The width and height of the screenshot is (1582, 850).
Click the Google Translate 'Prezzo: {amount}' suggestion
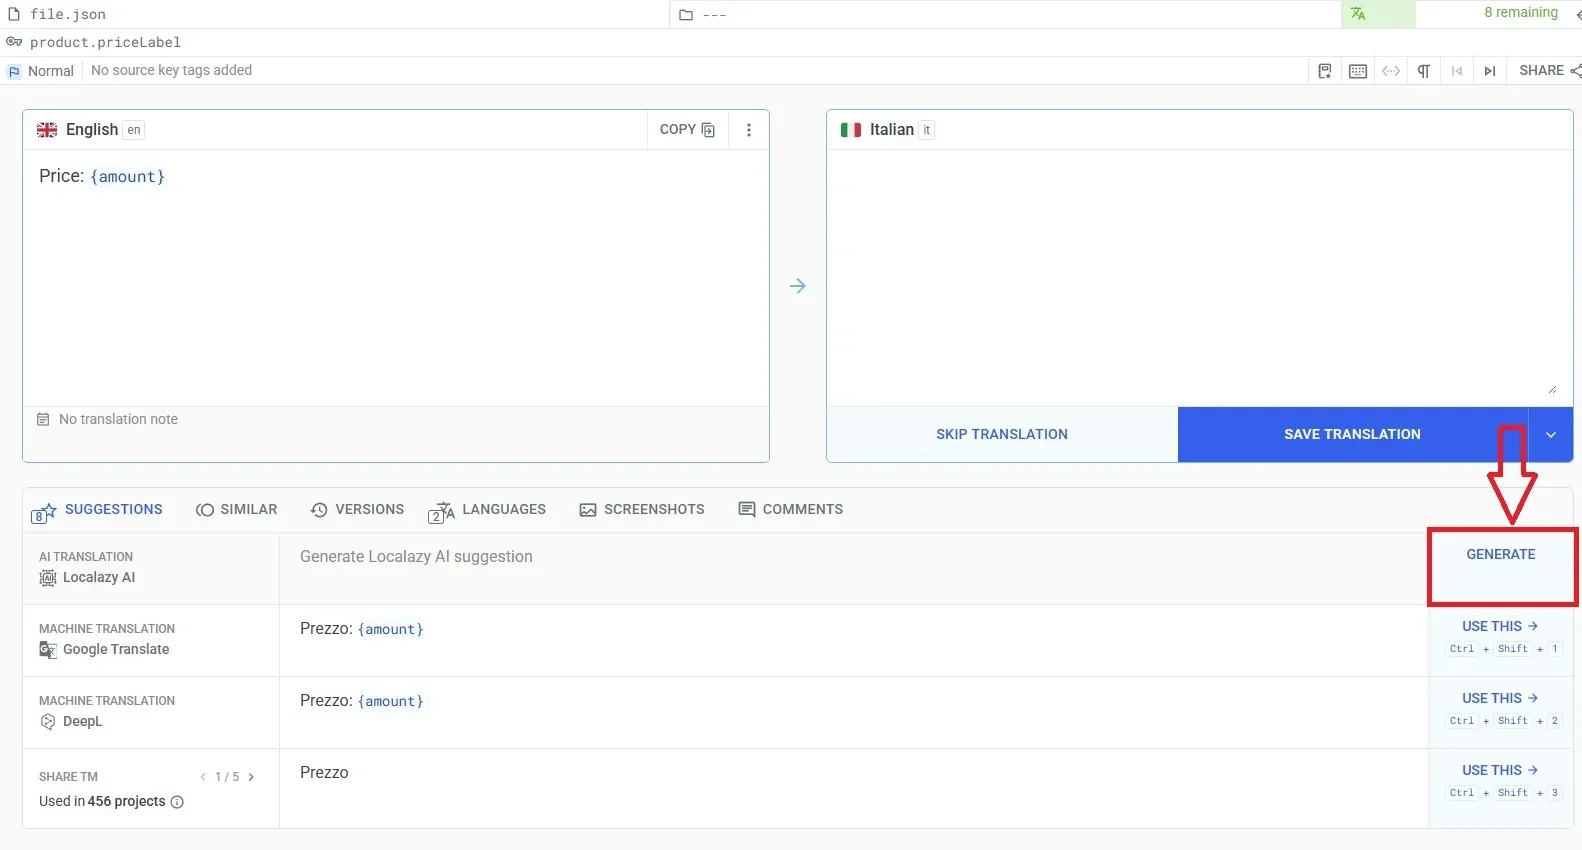click(x=362, y=629)
